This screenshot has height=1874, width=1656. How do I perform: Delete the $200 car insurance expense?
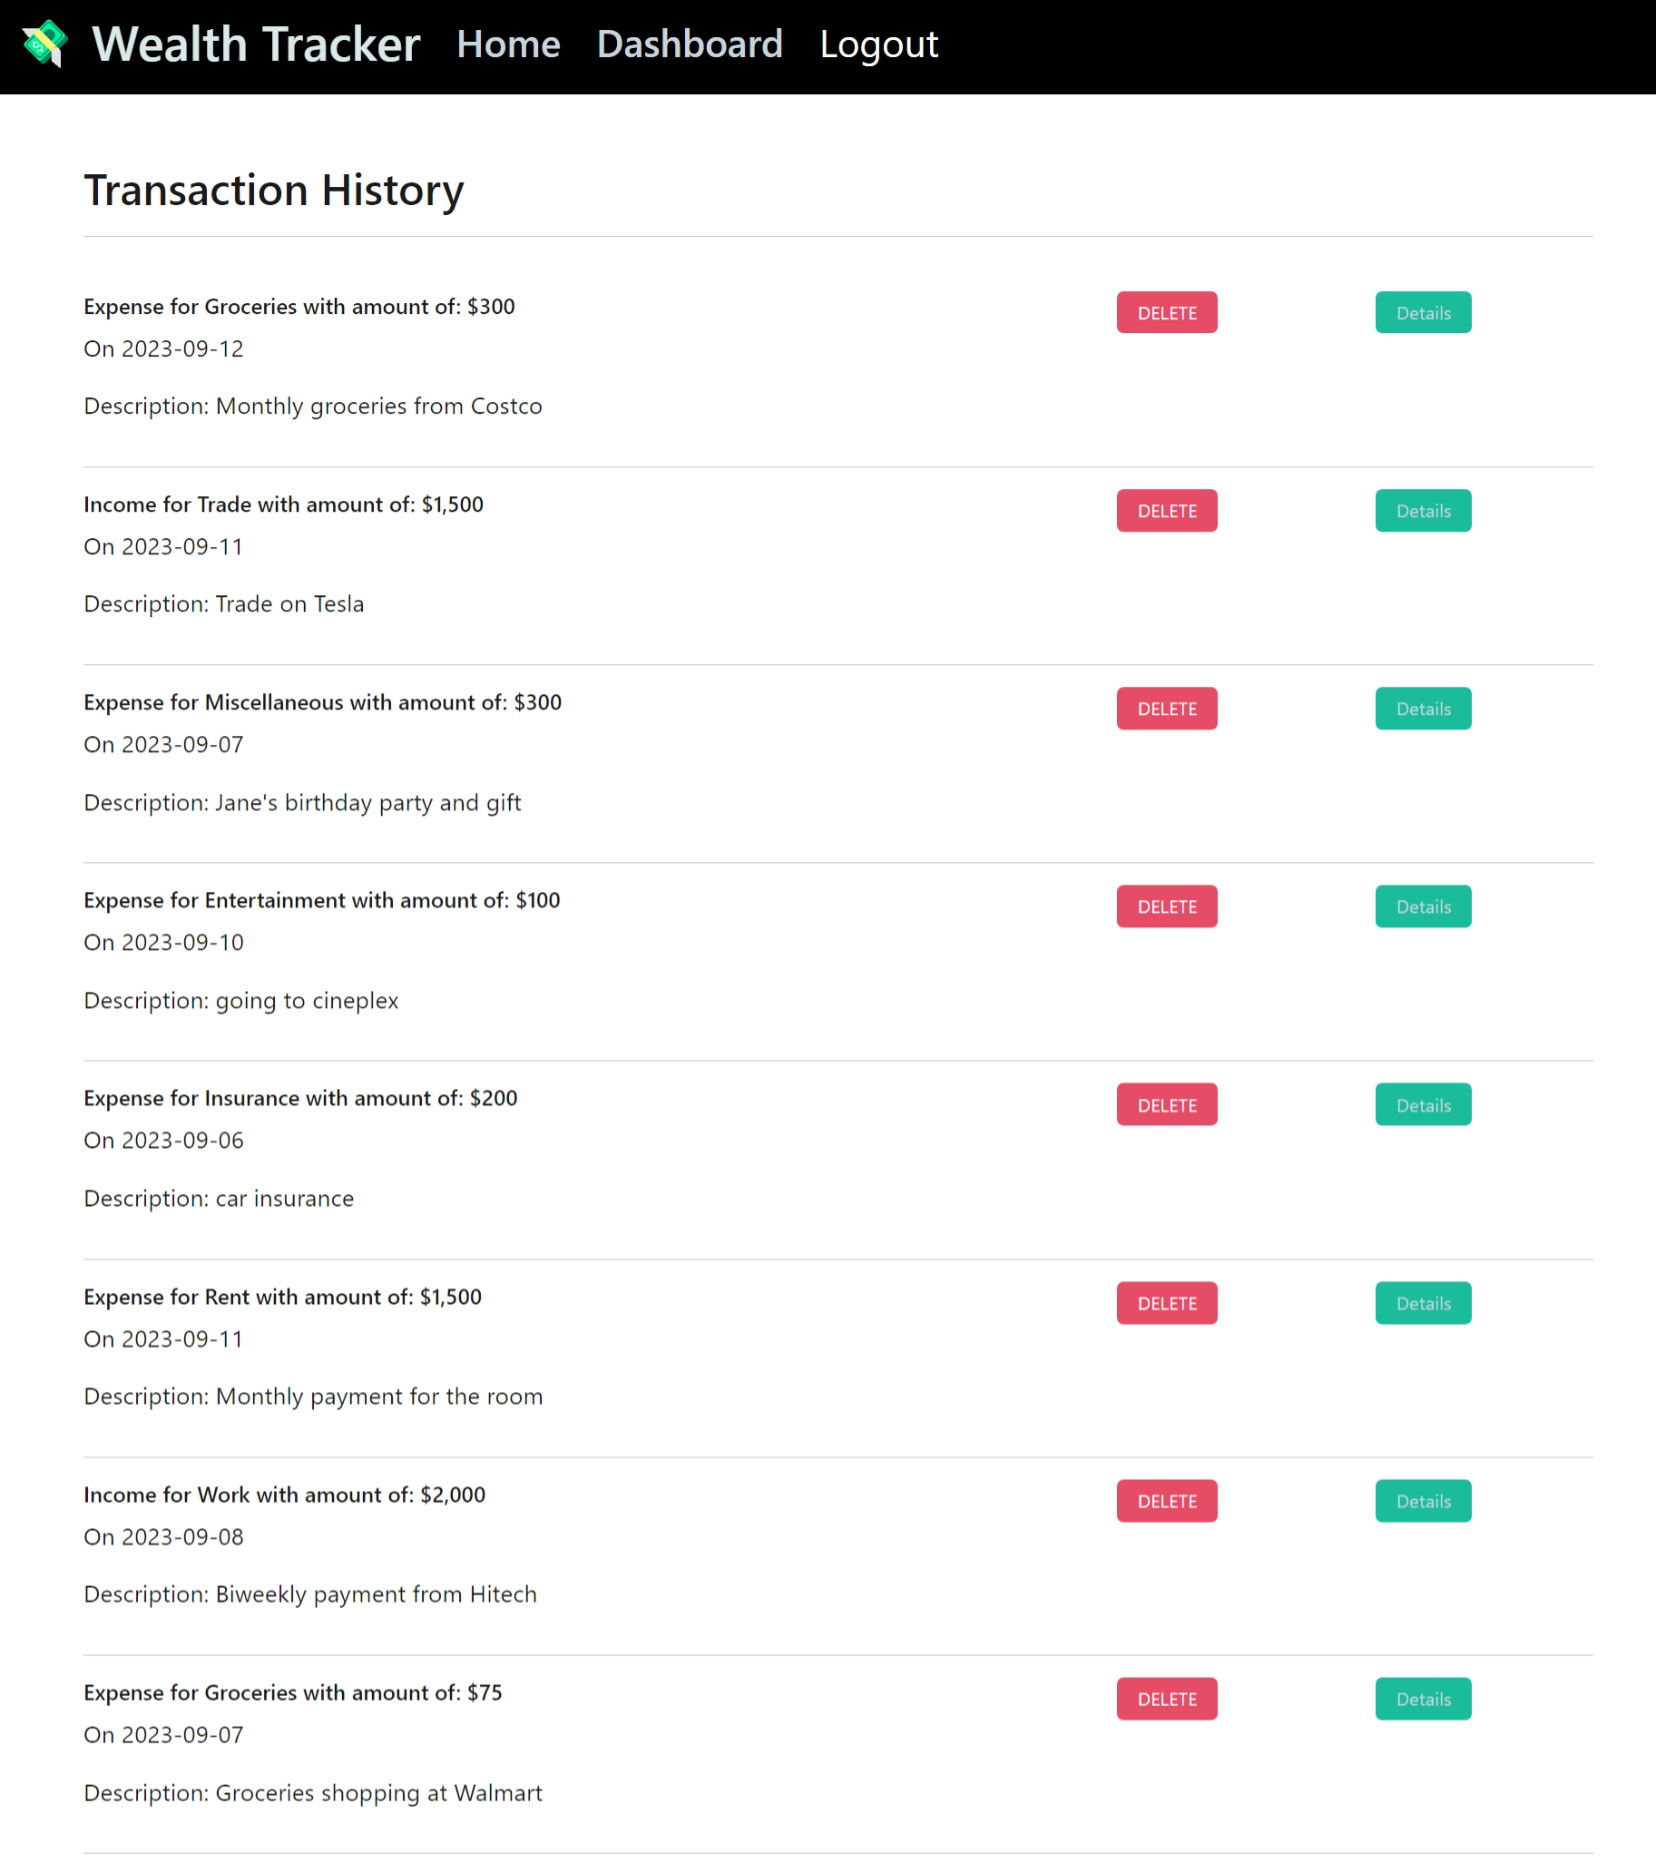coord(1165,1104)
